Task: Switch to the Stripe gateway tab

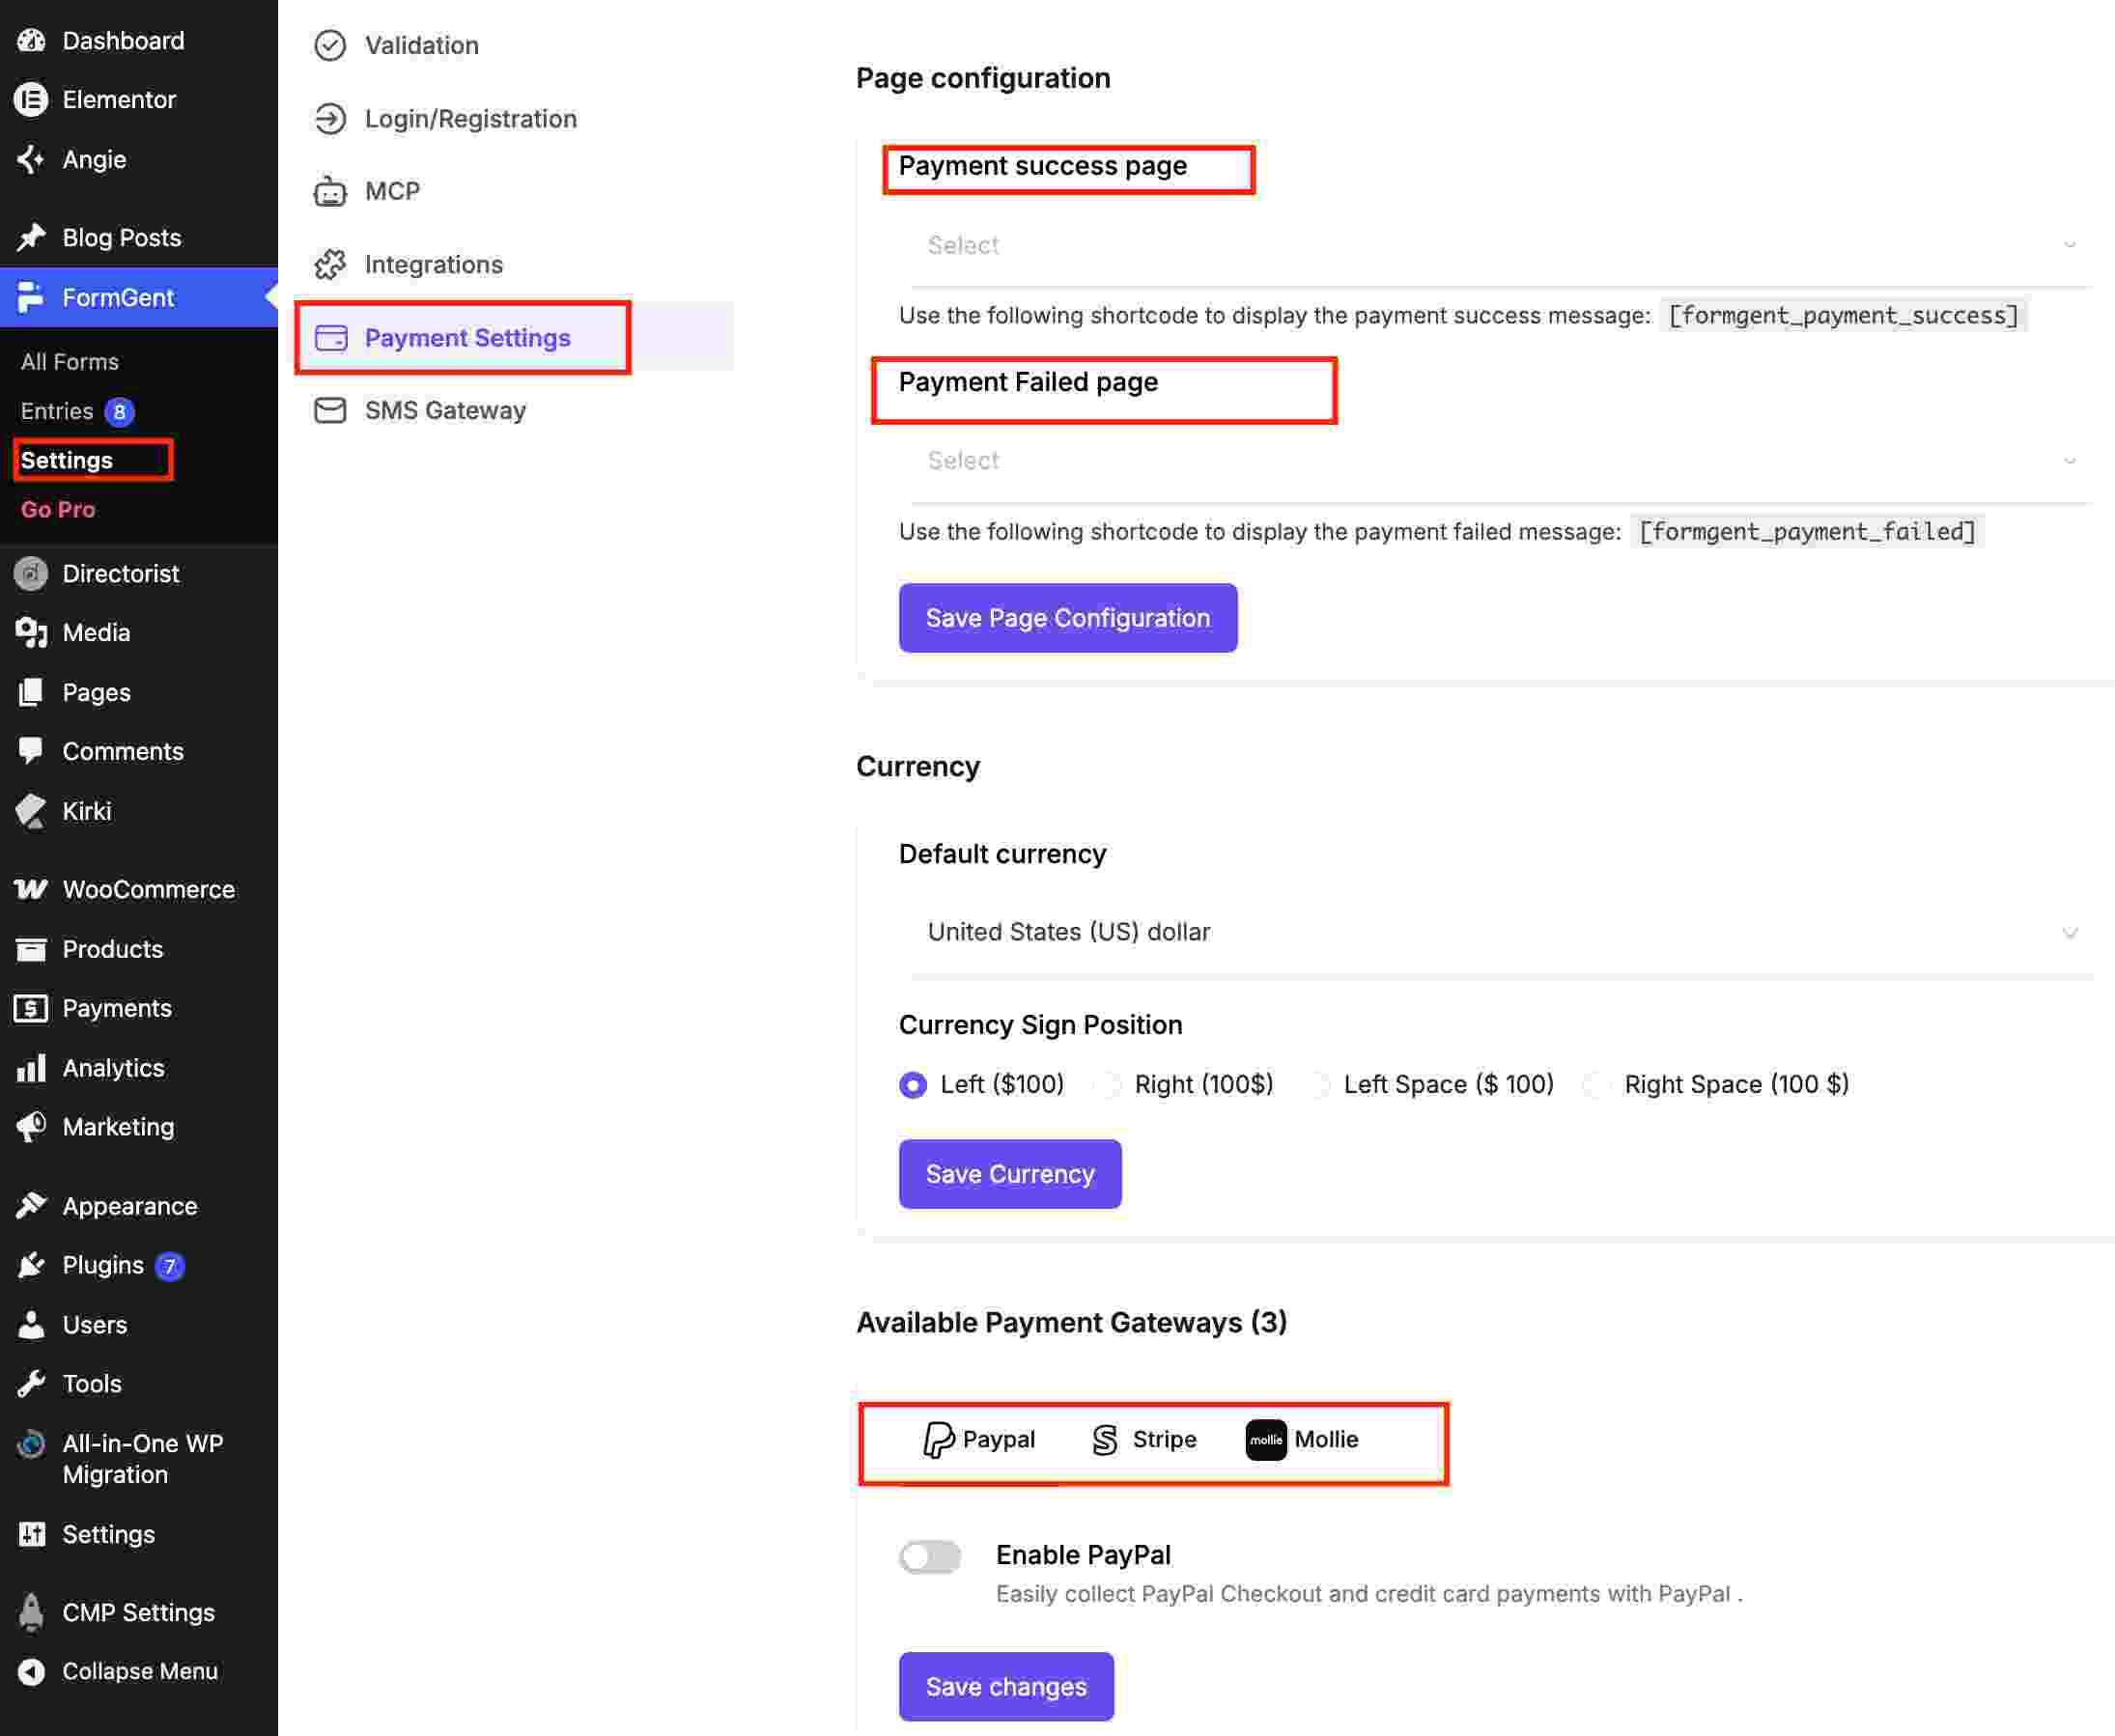Action: [x=1145, y=1440]
